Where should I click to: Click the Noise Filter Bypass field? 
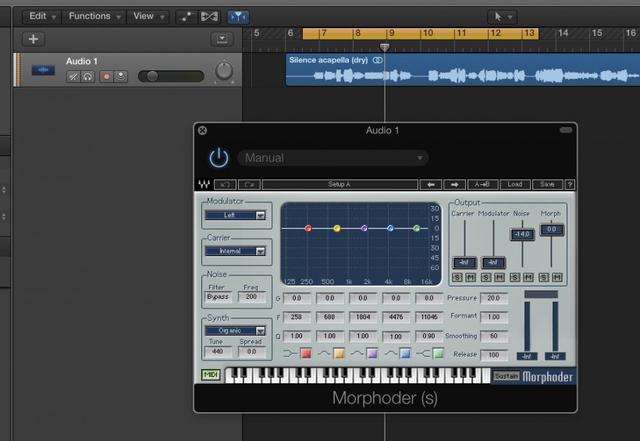tap(218, 297)
